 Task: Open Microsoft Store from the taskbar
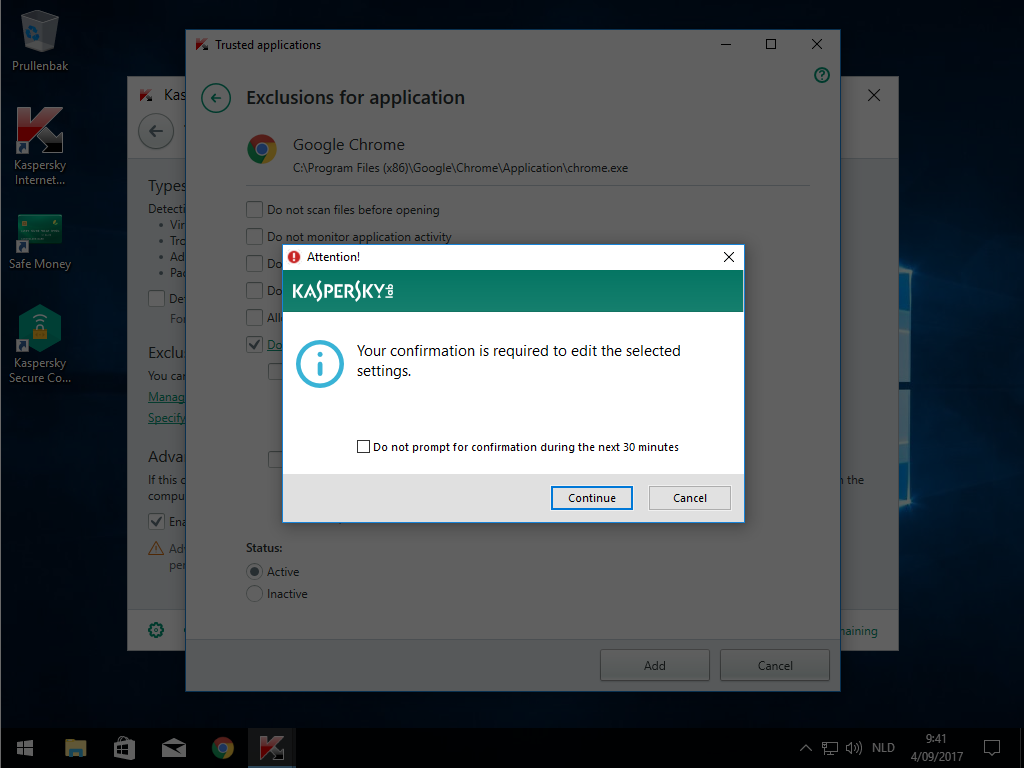(124, 748)
